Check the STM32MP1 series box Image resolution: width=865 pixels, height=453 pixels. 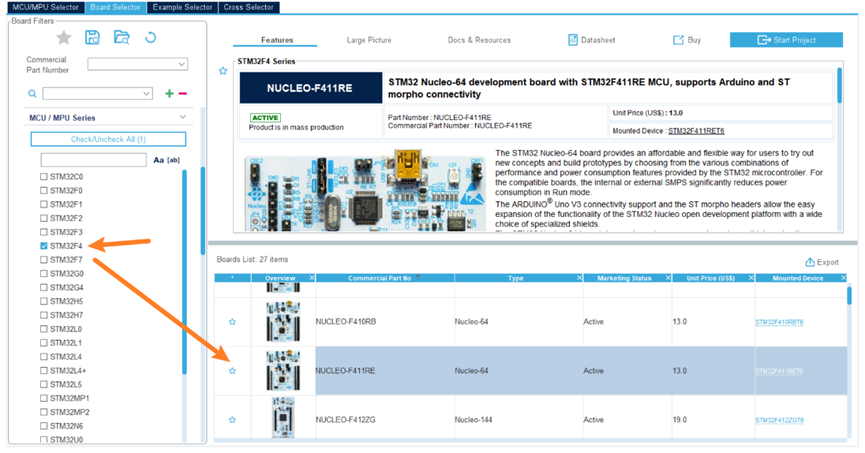point(44,398)
